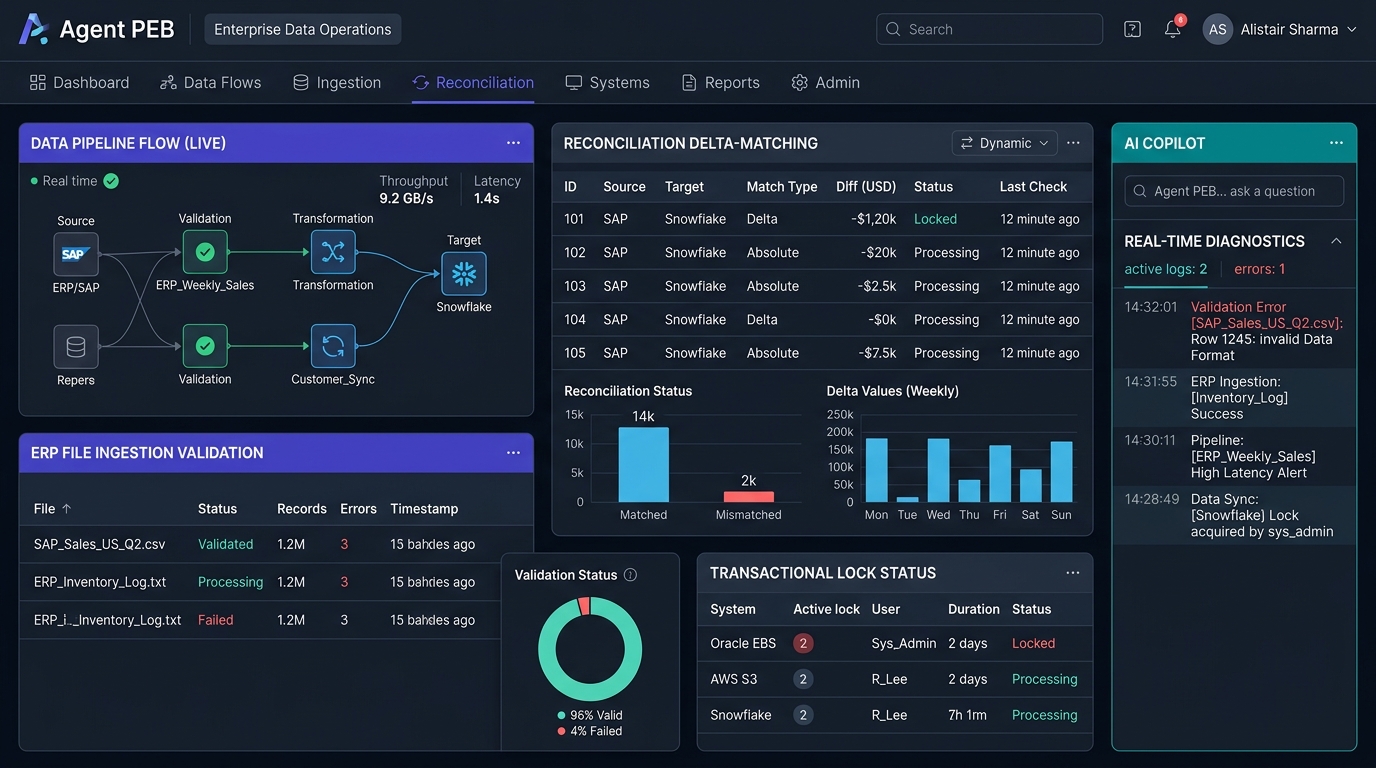Show the errors: 1 filter
The image size is (1376, 768).
click(x=1260, y=269)
